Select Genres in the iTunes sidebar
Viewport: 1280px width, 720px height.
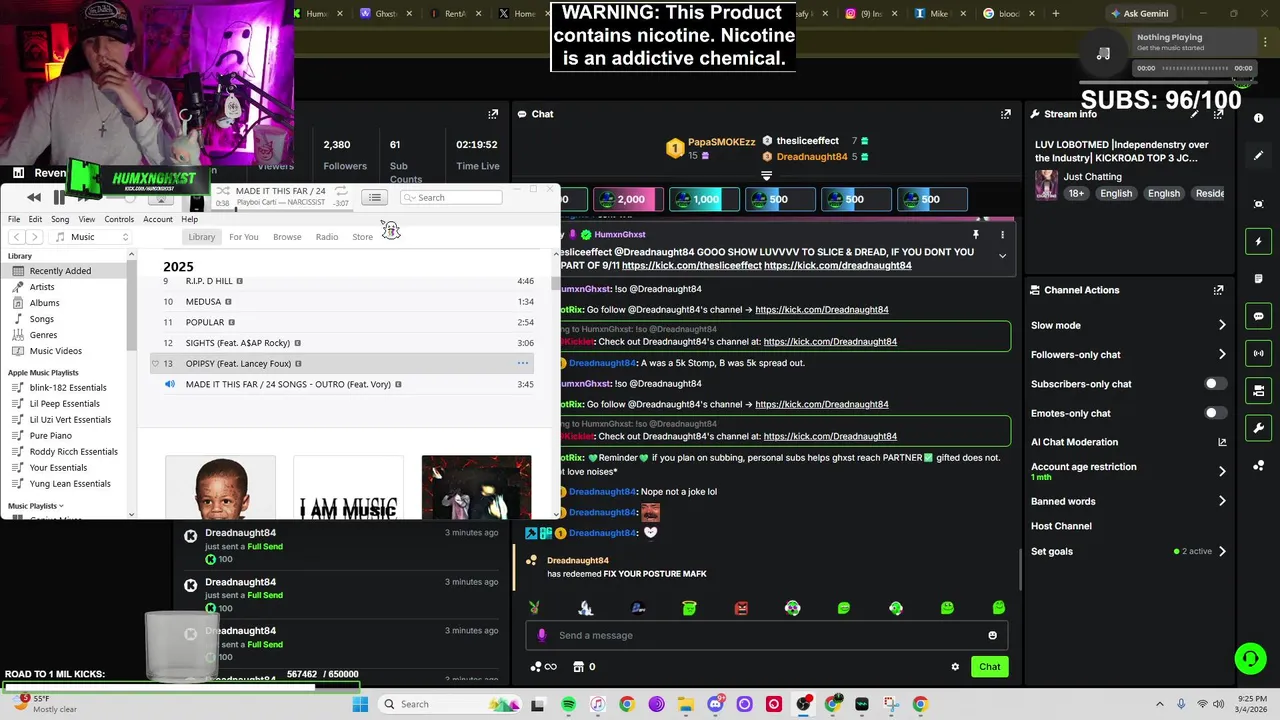coord(43,335)
